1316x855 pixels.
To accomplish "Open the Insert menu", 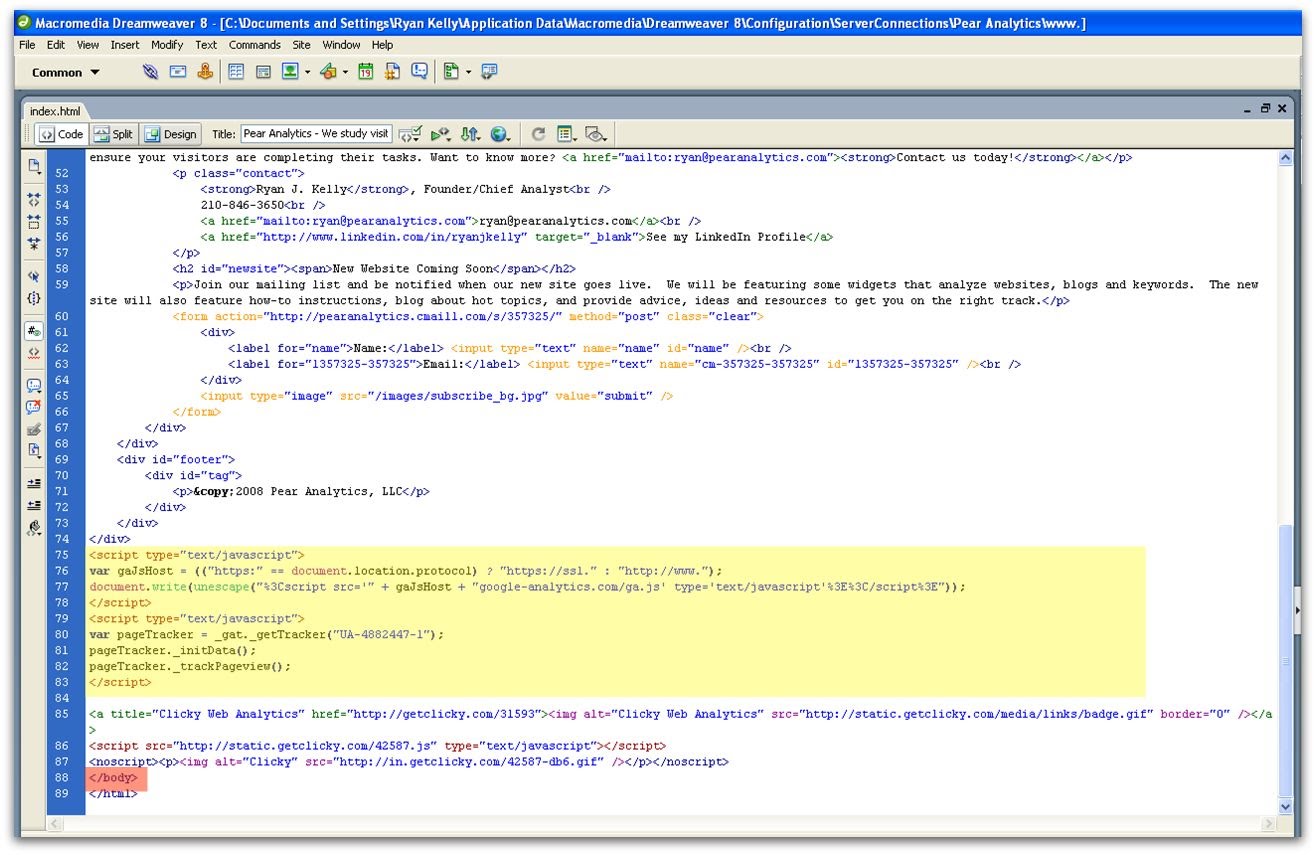I will point(125,45).
